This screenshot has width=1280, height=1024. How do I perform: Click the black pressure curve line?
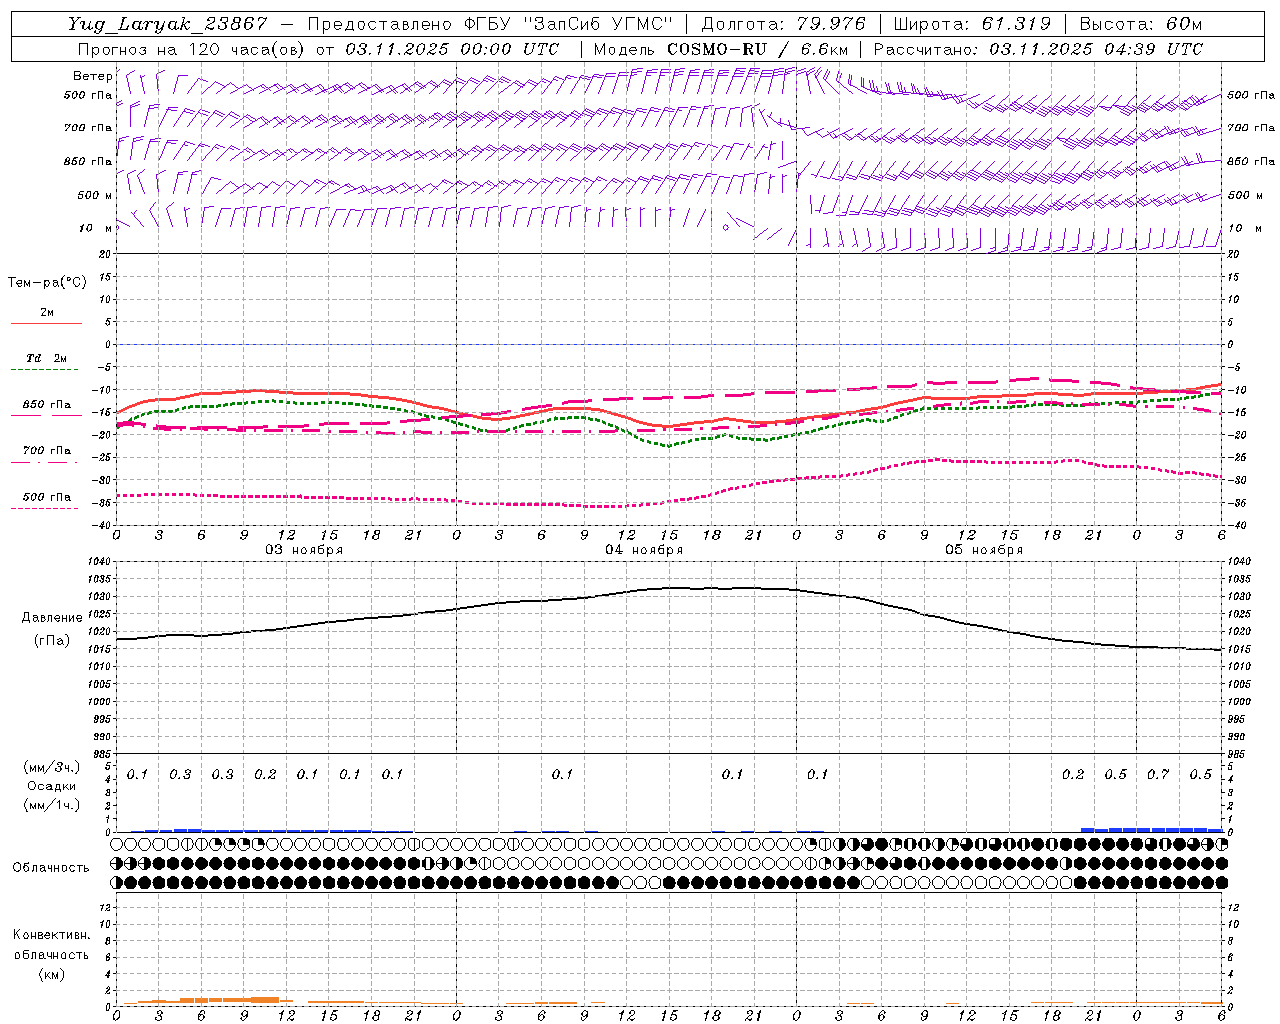669,588
